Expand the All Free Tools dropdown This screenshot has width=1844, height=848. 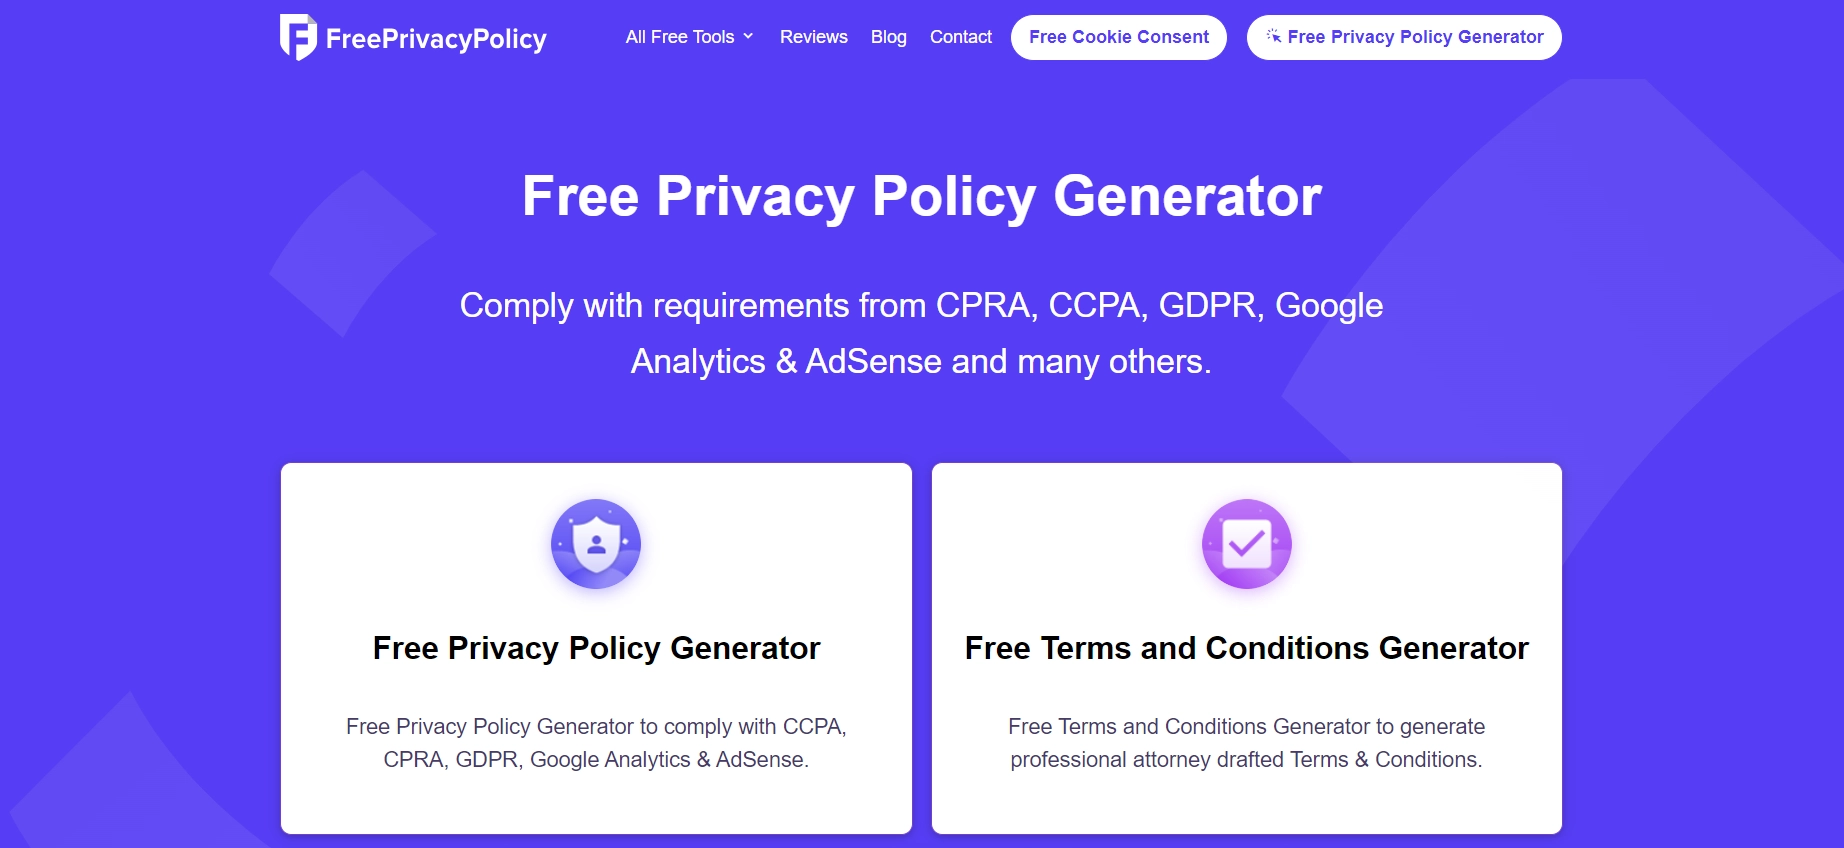(x=688, y=36)
